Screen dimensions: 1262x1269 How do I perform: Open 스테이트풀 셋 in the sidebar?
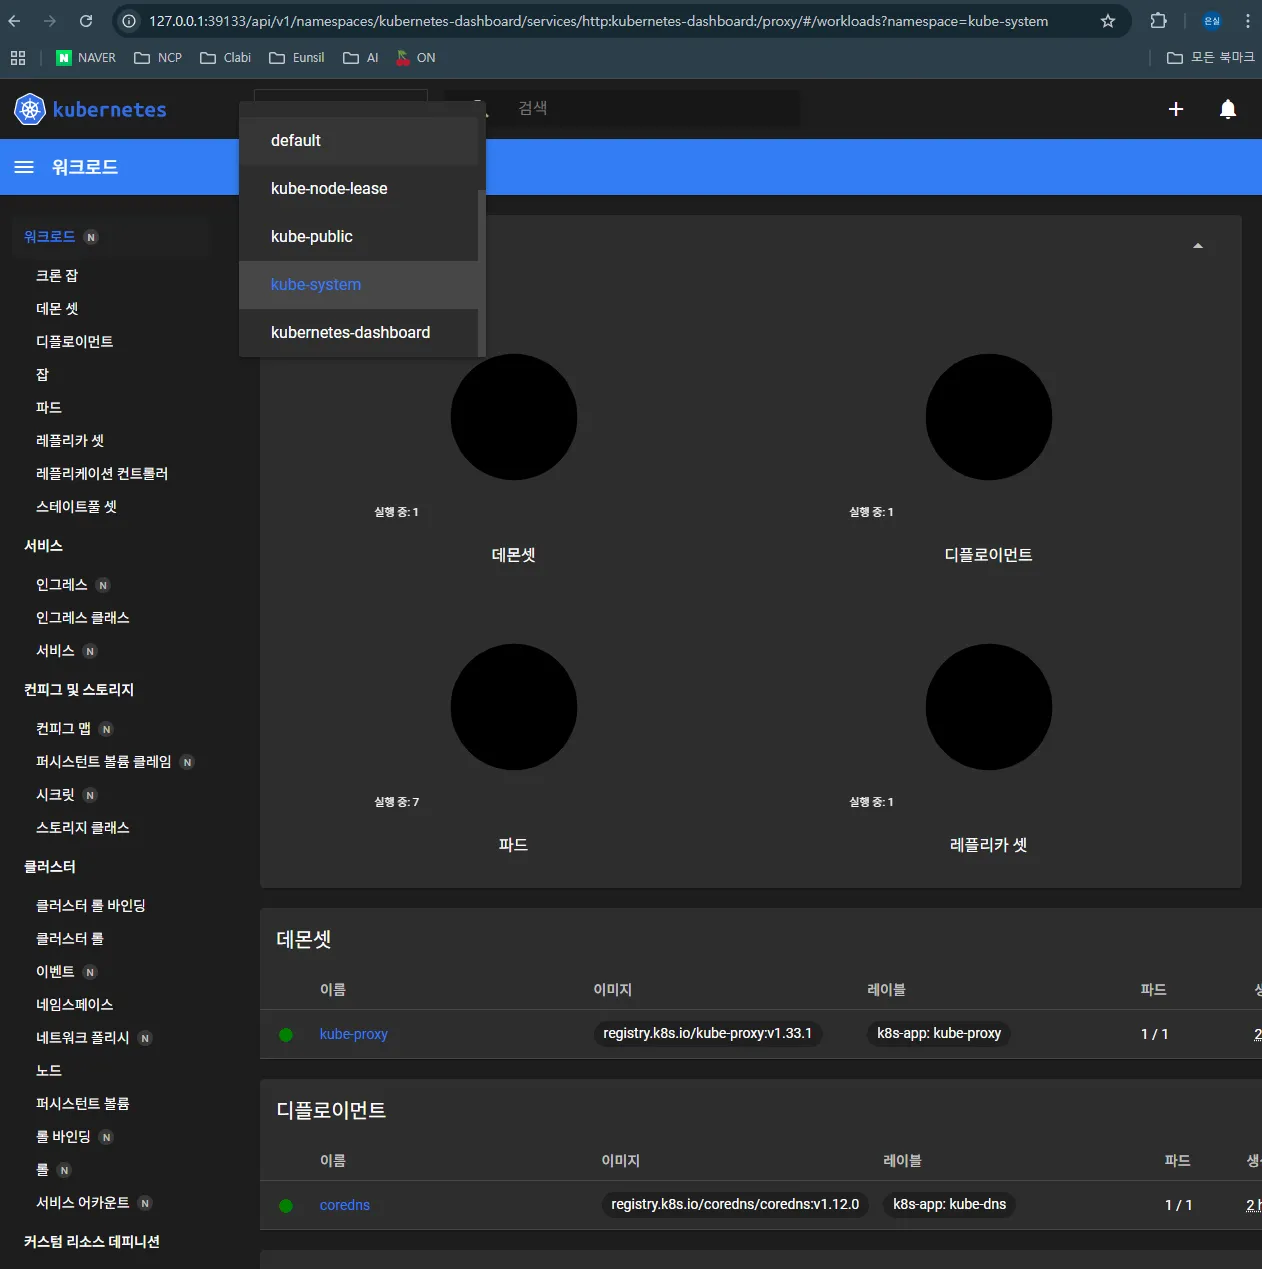[76, 507]
